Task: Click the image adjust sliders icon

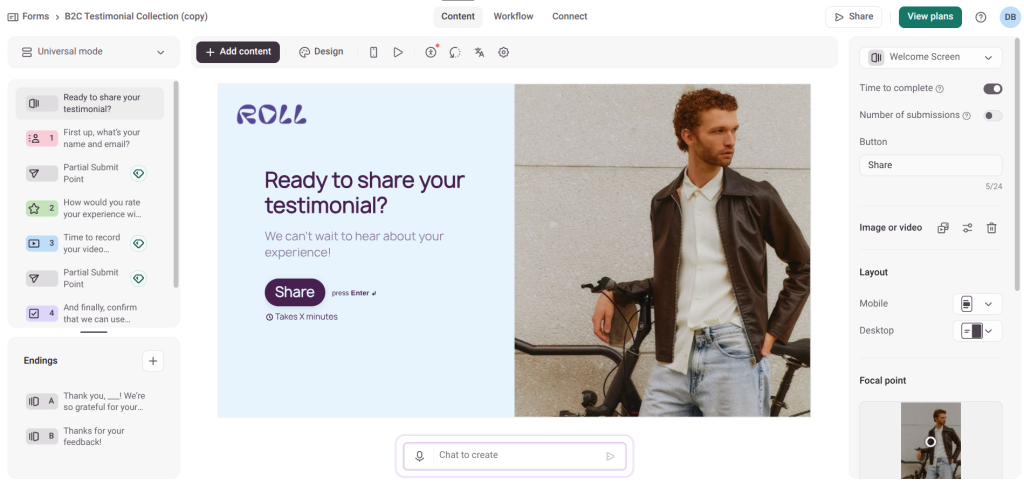Action: pos(967,228)
